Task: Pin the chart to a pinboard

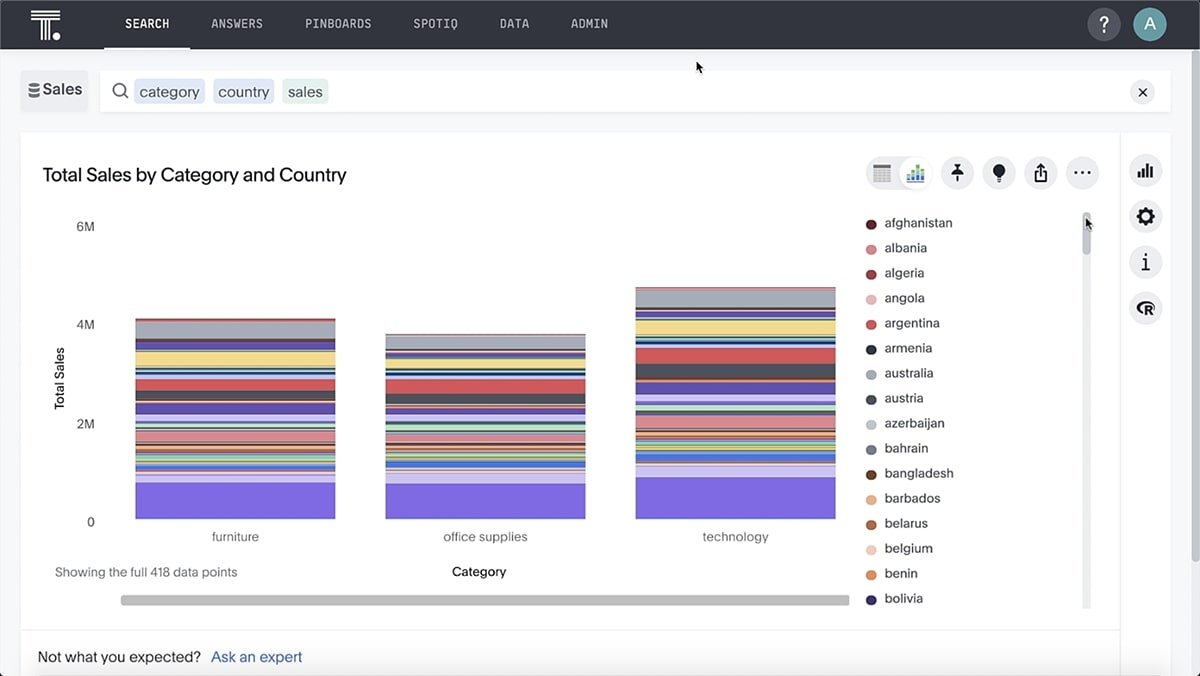Action: point(957,173)
